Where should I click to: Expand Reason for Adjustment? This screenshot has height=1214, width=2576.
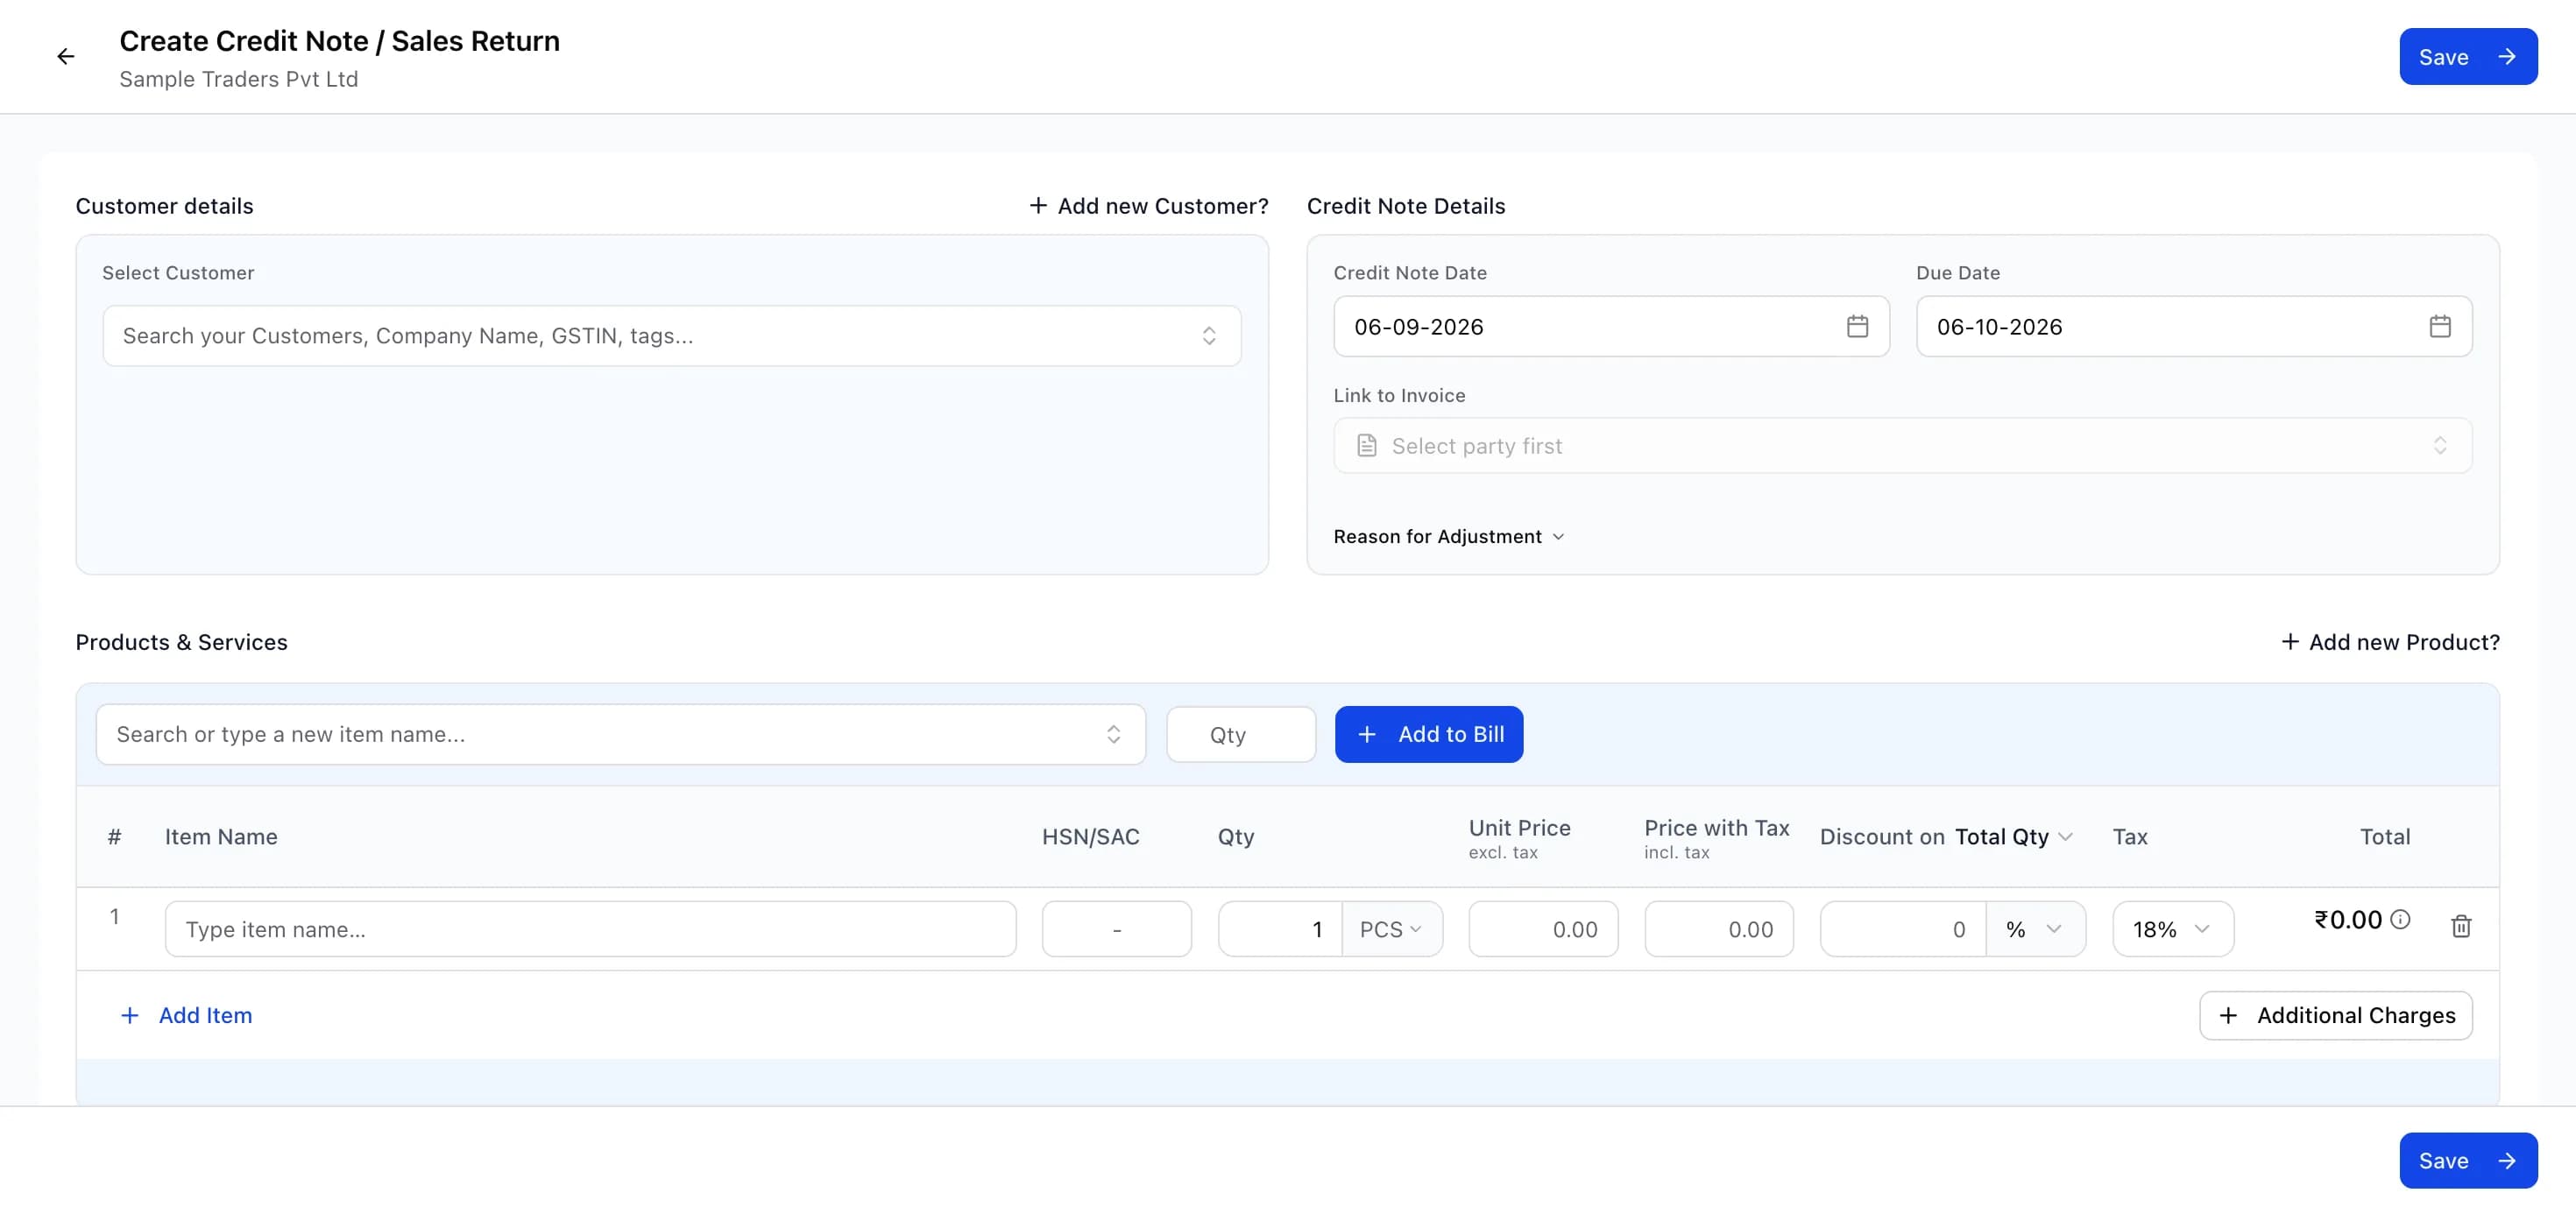[x=1449, y=537]
